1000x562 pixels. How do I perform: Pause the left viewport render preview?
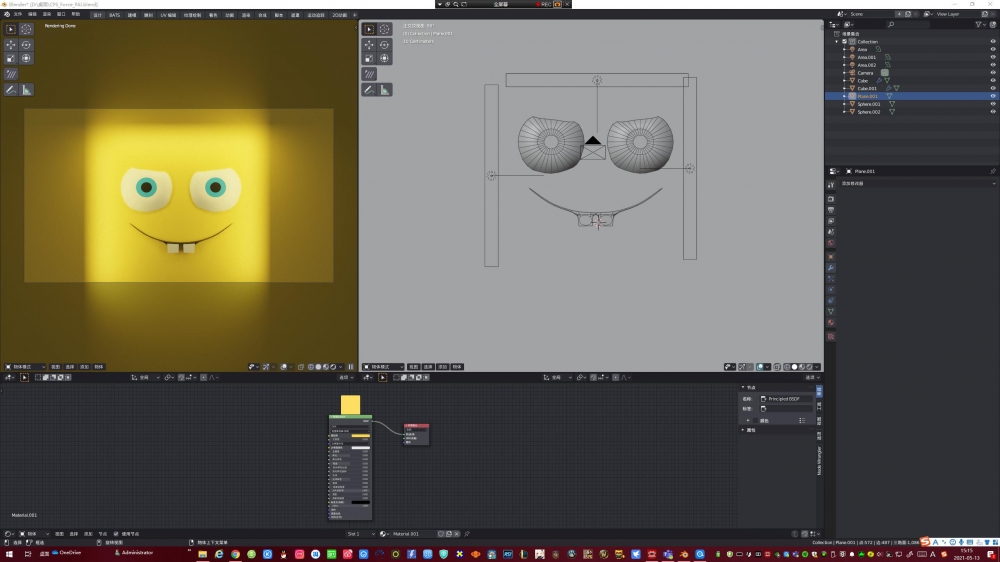(x=351, y=367)
